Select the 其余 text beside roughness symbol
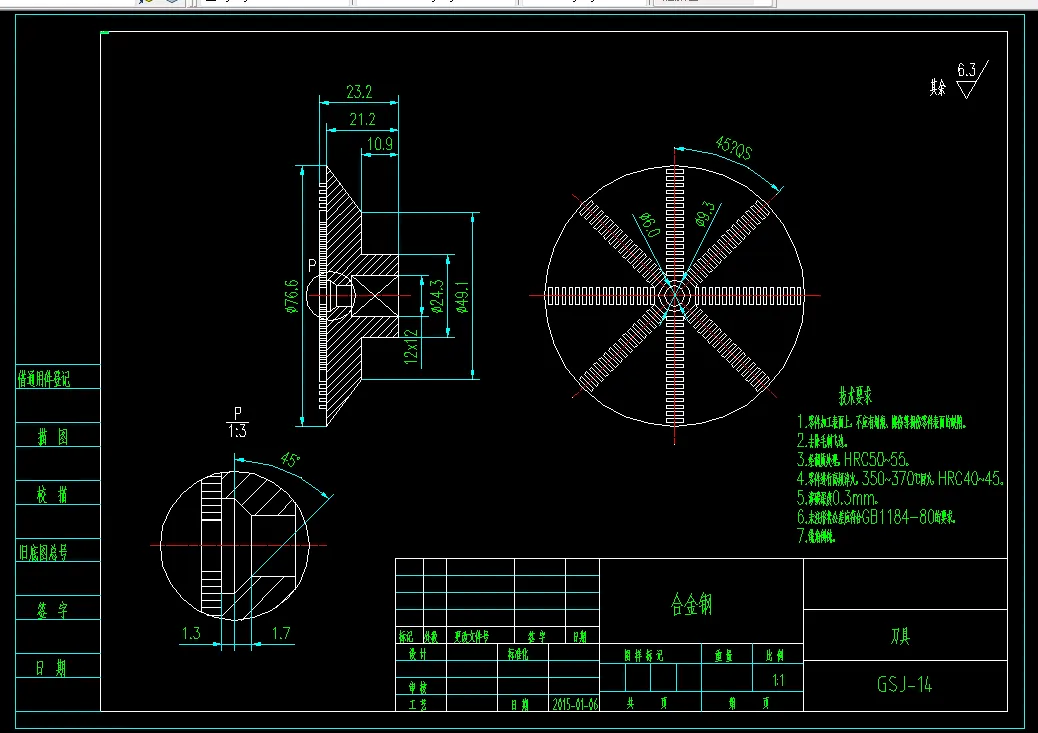This screenshot has width=1038, height=733. click(938, 87)
